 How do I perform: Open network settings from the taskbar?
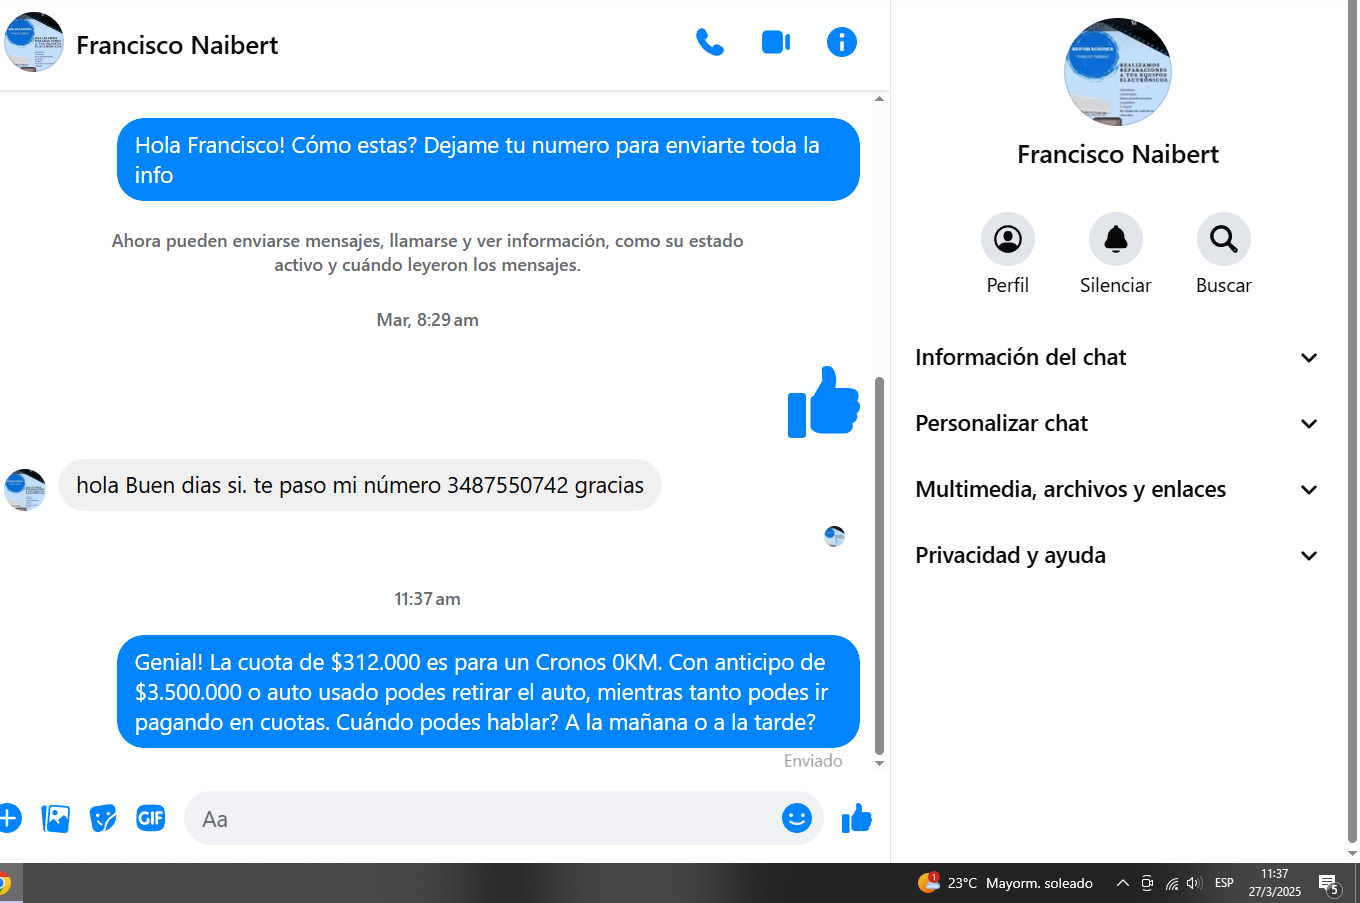1172,883
